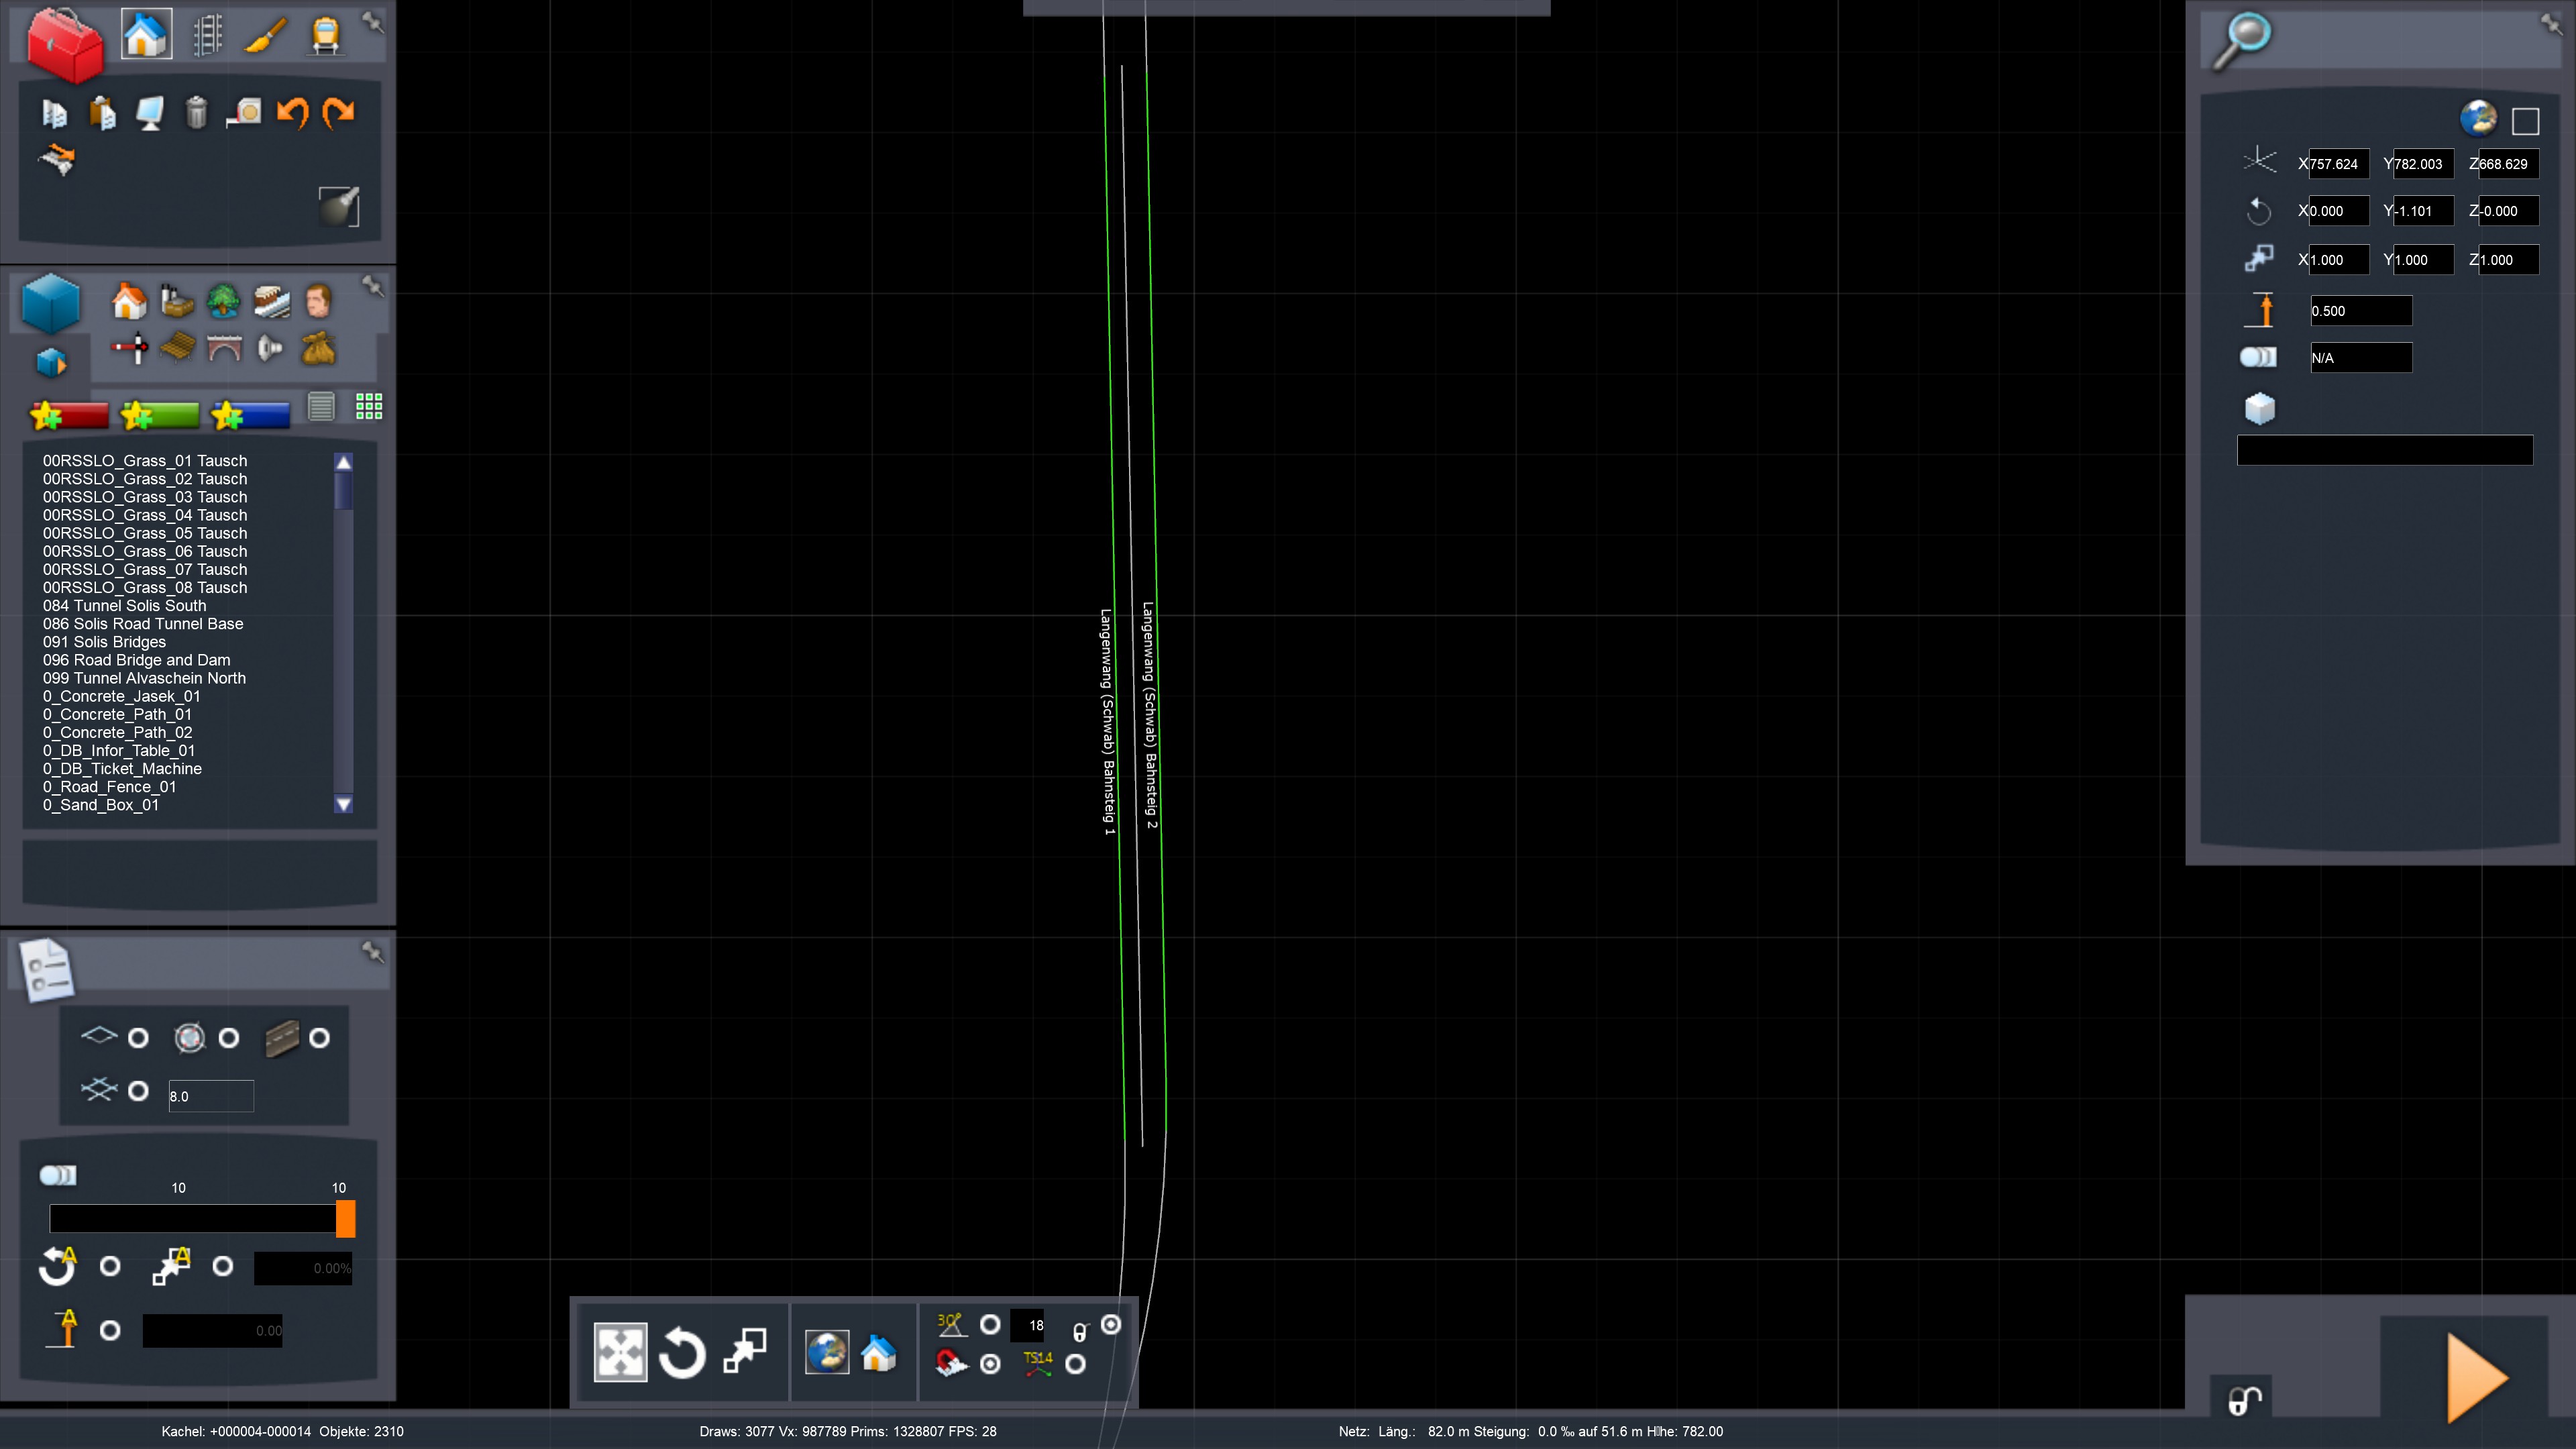Screen dimensions: 2576x1449
Task: Click the orange redo arrow
Action: click(339, 112)
